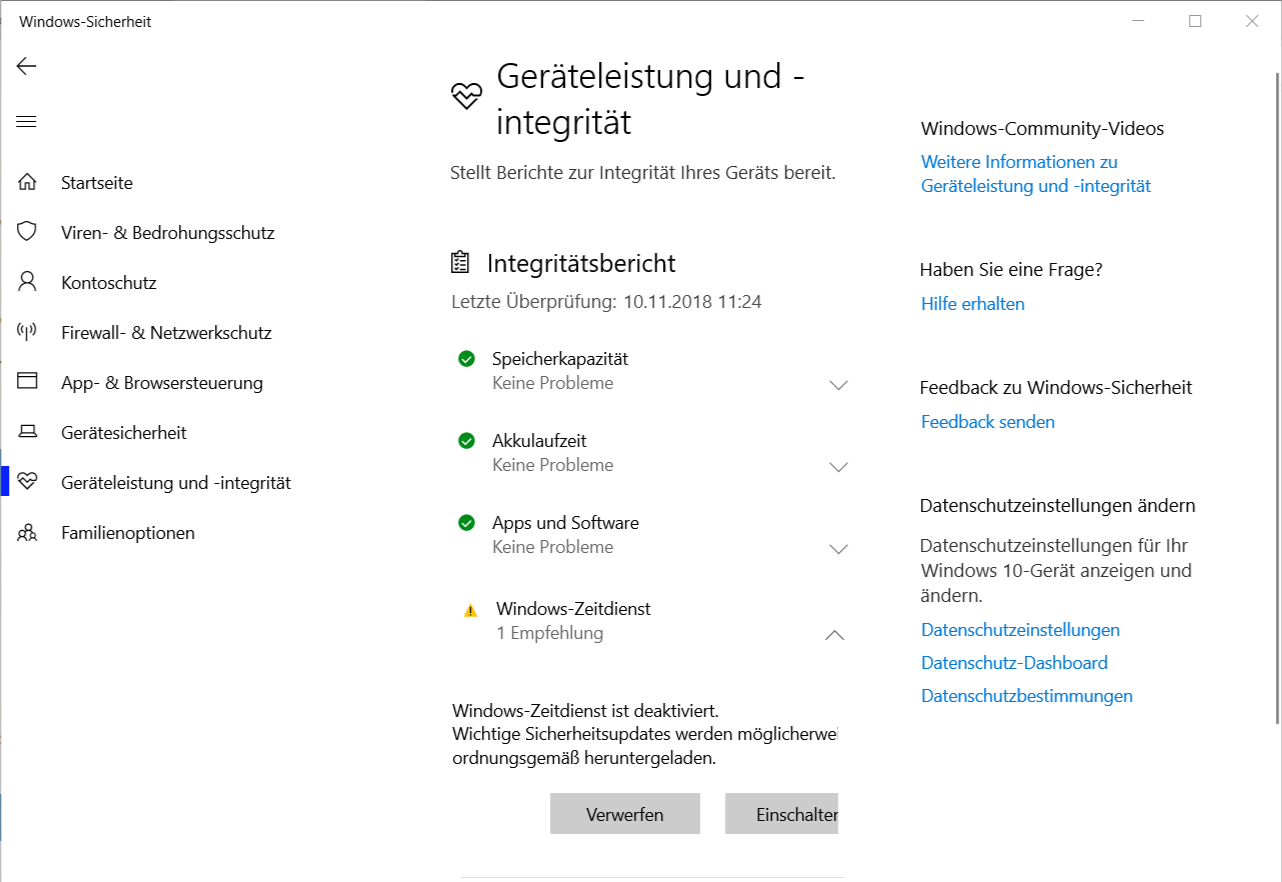Click the Akkulaufzeit heading text
This screenshot has height=882, width=1282.
539,440
